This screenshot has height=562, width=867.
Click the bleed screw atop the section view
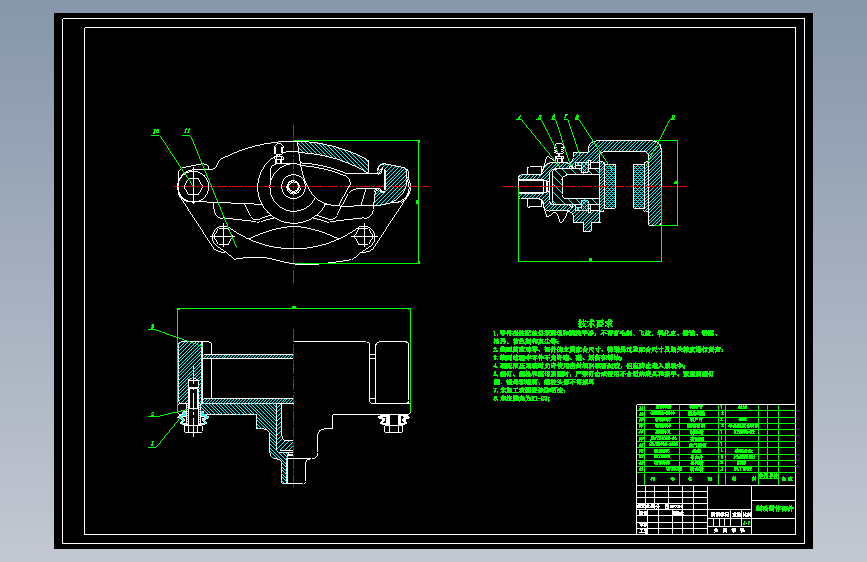click(559, 152)
